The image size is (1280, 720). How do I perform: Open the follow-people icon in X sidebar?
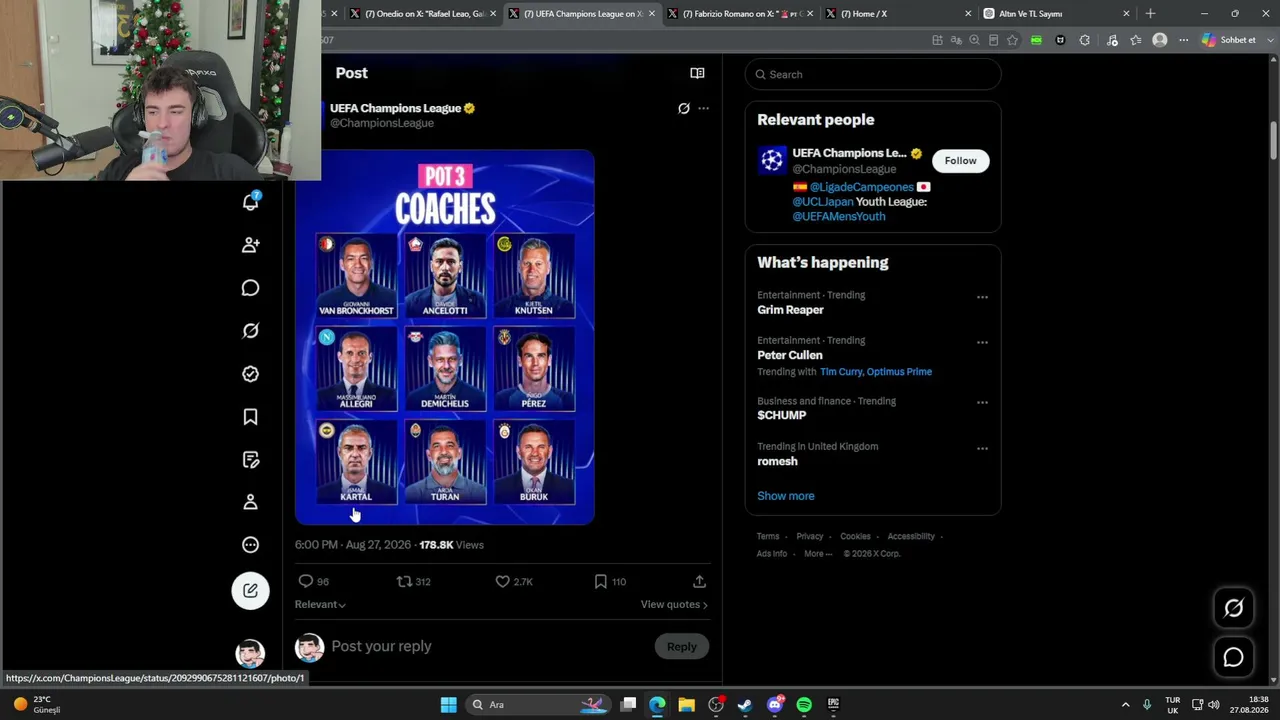tap(251, 245)
